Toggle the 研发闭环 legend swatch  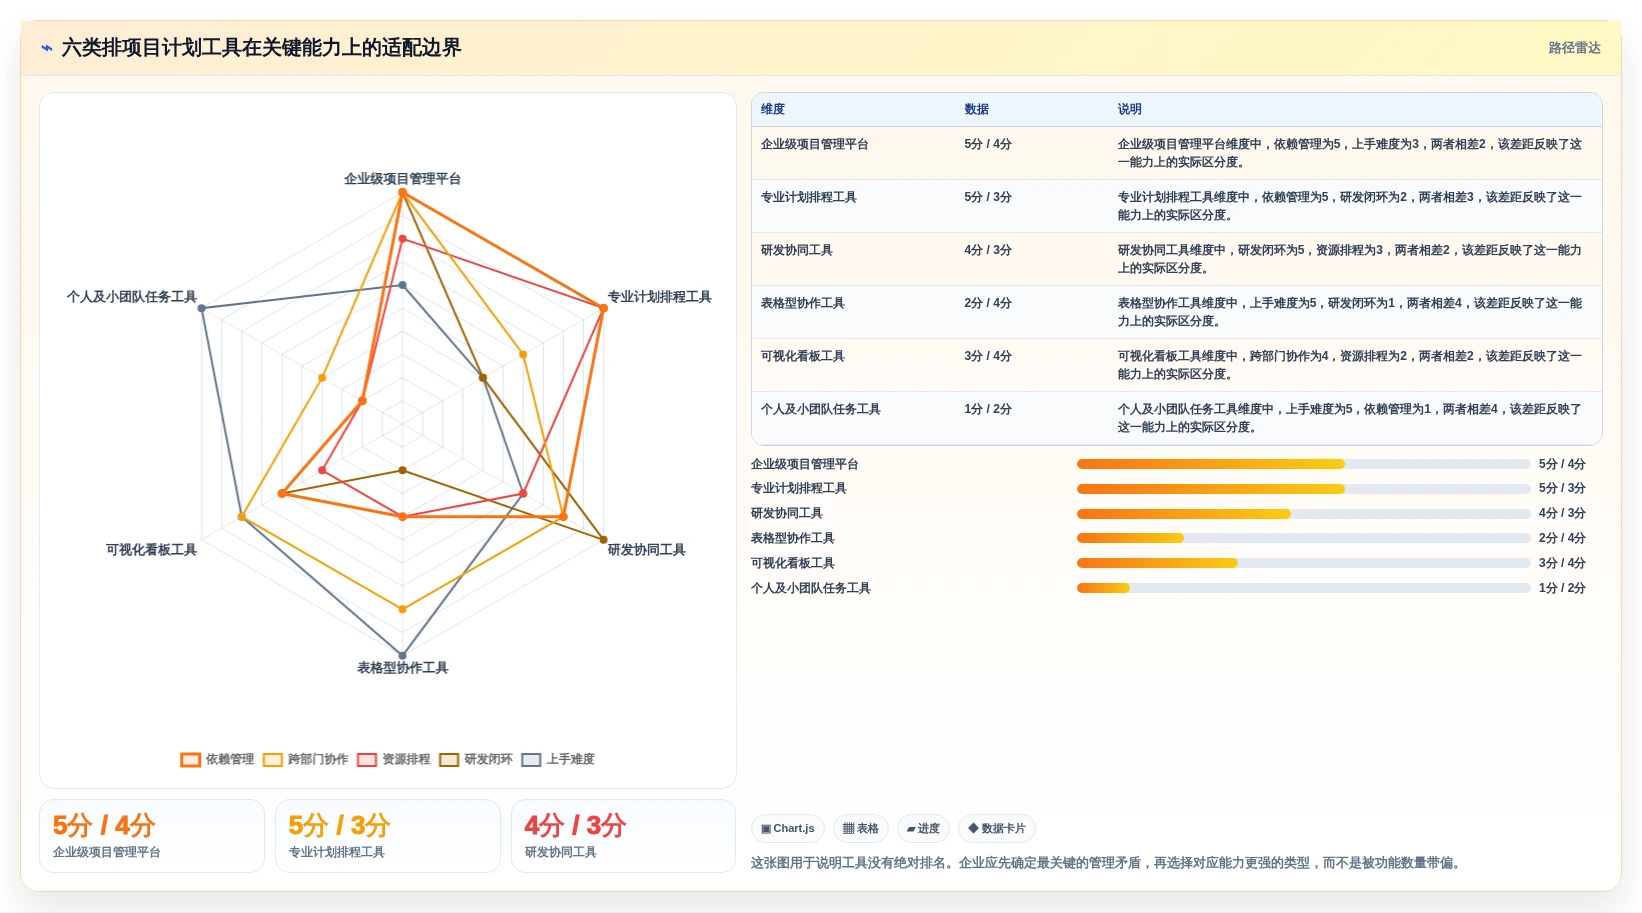coord(449,760)
